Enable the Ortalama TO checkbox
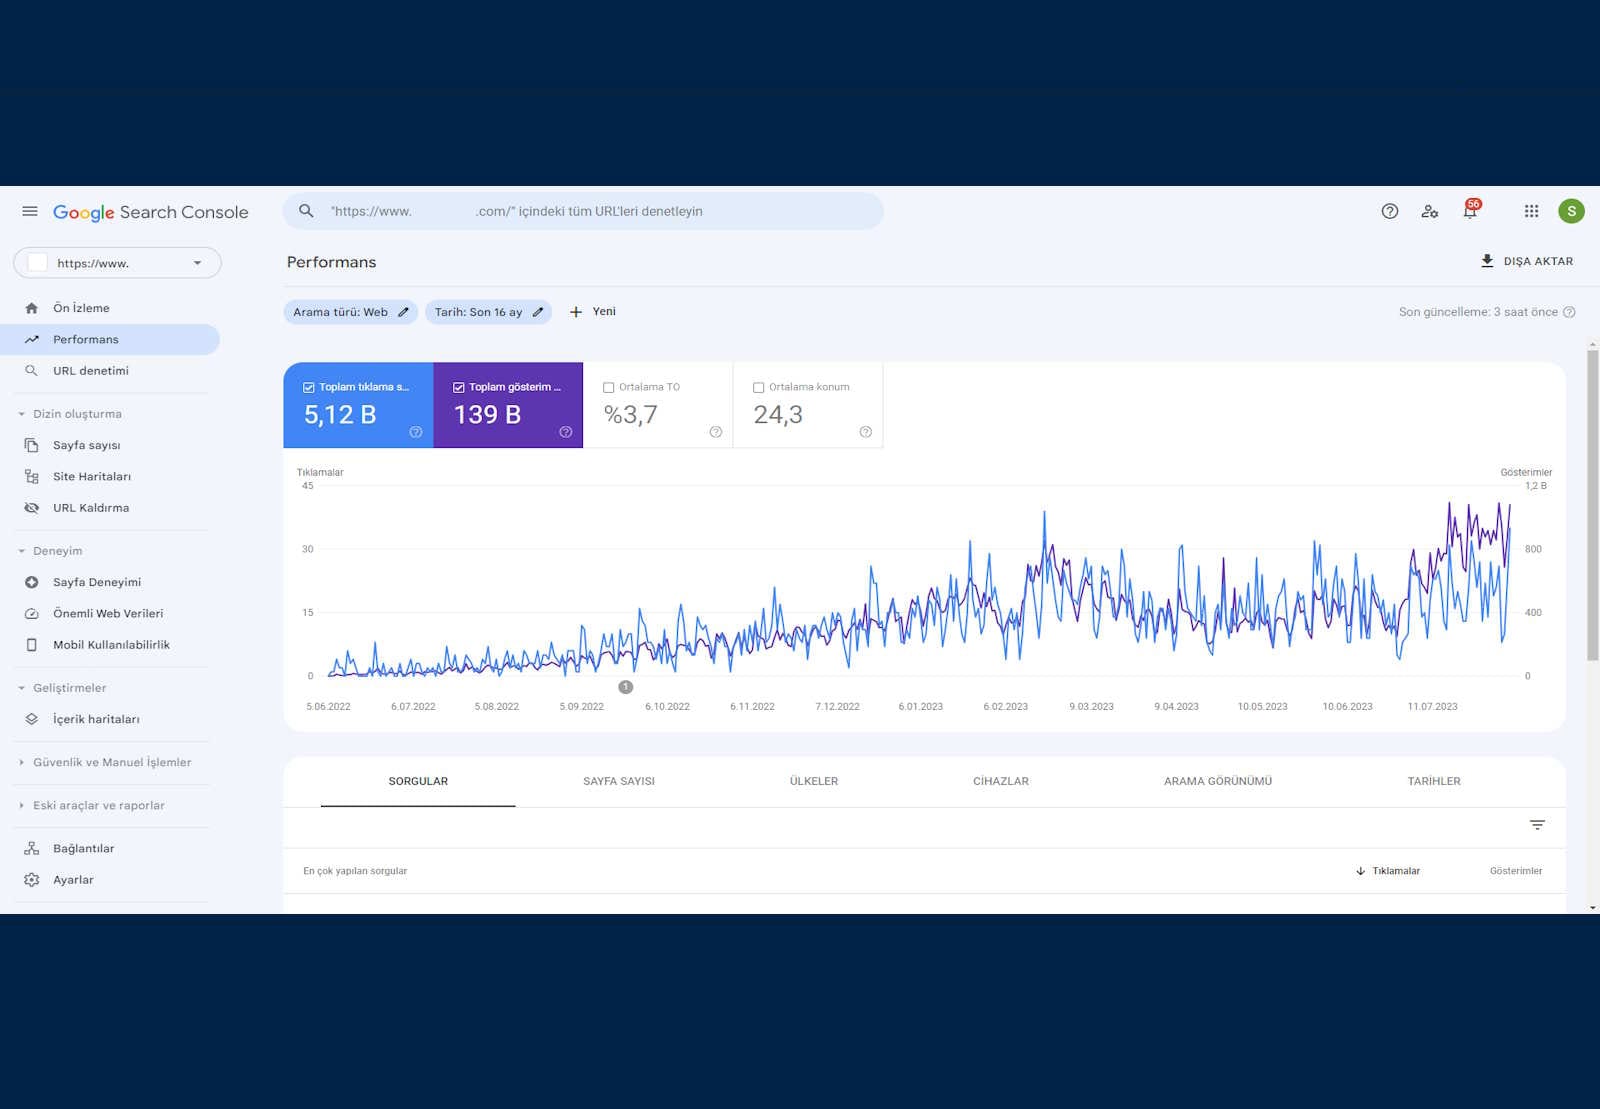 (x=608, y=387)
